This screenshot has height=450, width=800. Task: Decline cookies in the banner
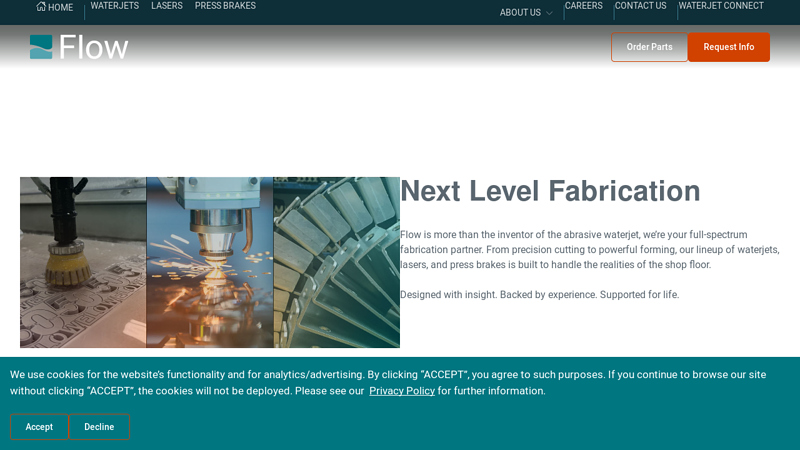pyautogui.click(x=99, y=427)
